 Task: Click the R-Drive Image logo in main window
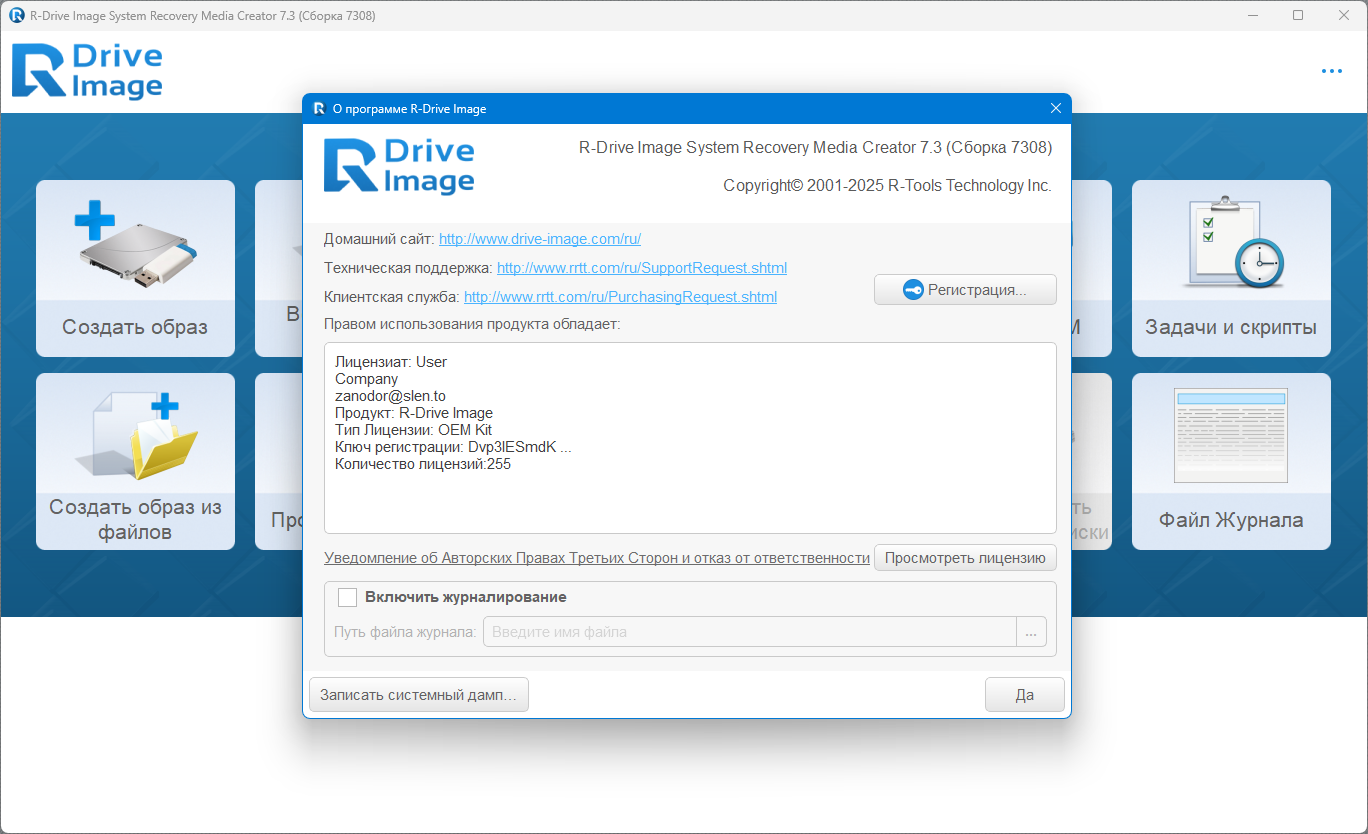pos(87,71)
